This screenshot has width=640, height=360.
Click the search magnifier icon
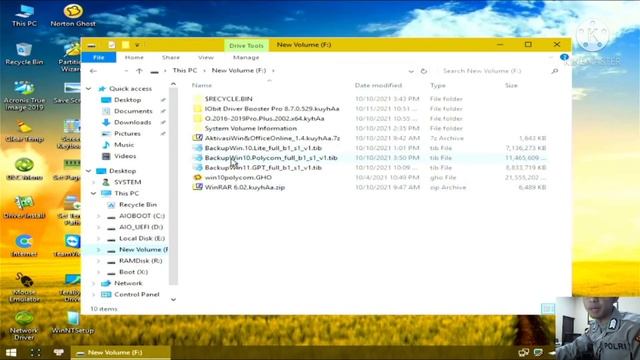click(554, 71)
